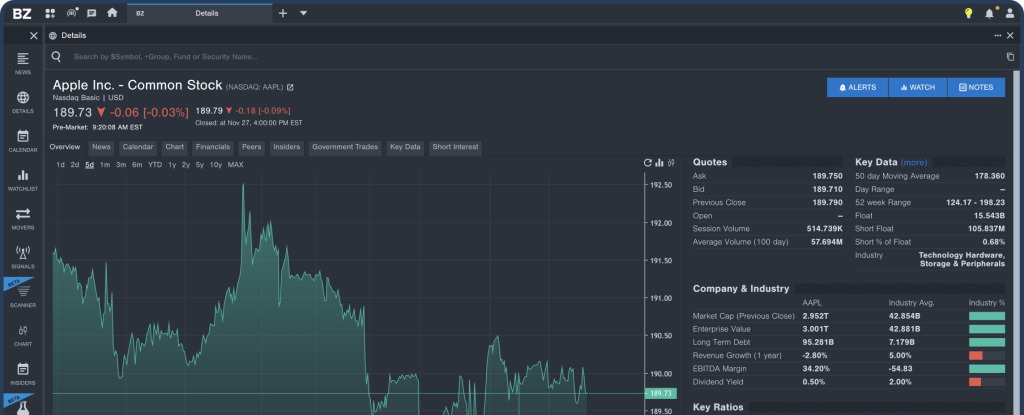Open the user account profile icon

1010,13
